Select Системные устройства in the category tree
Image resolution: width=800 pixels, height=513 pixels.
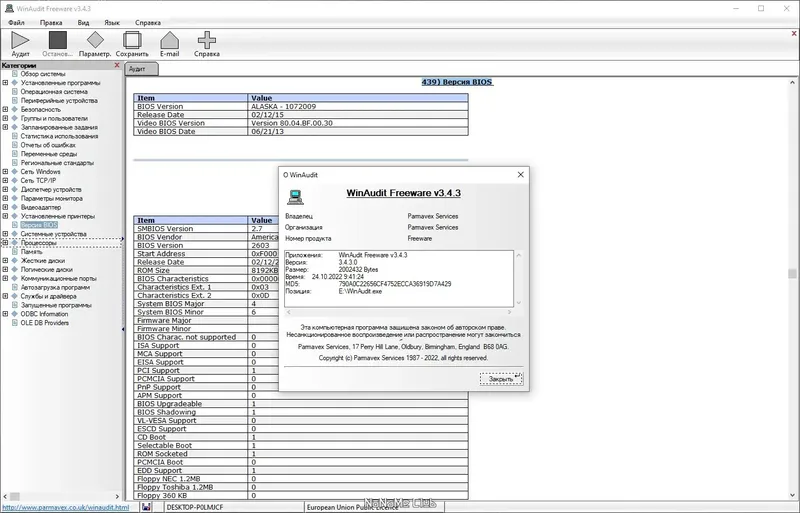coord(54,234)
